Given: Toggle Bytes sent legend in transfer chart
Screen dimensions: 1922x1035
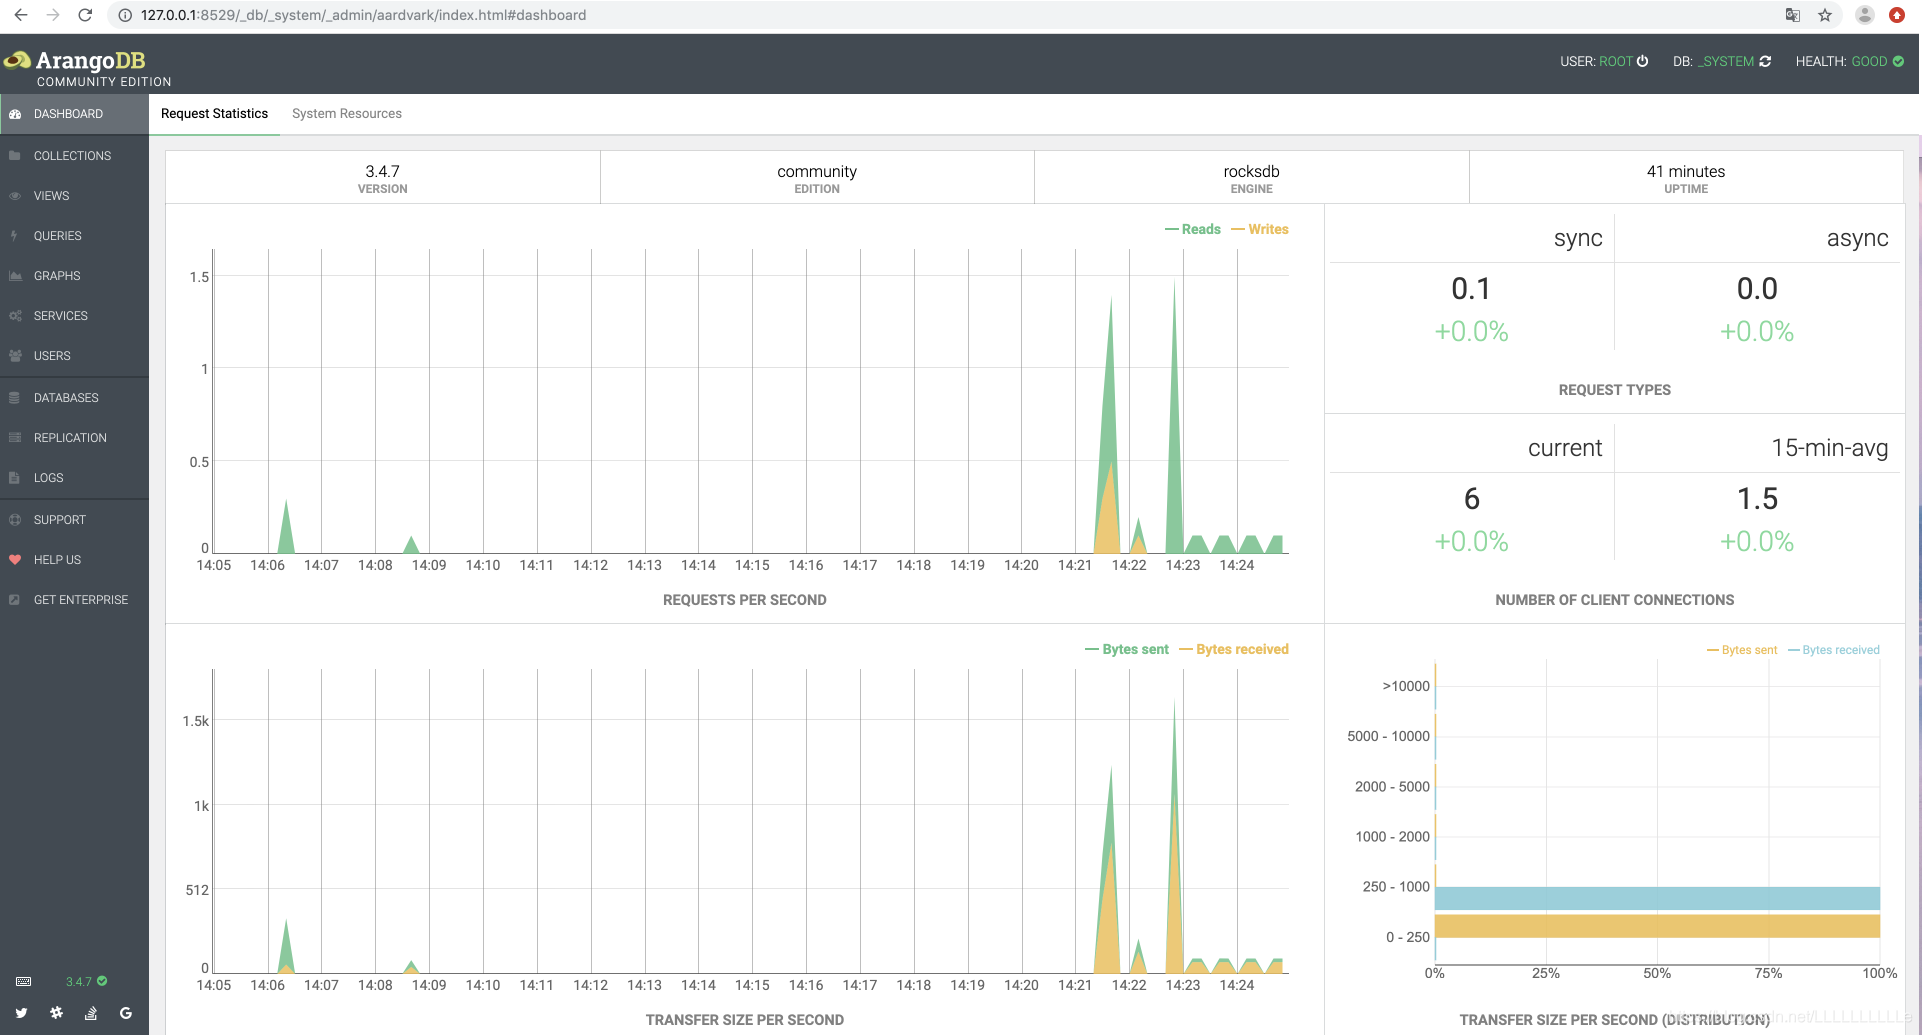Looking at the screenshot, I should (1127, 649).
